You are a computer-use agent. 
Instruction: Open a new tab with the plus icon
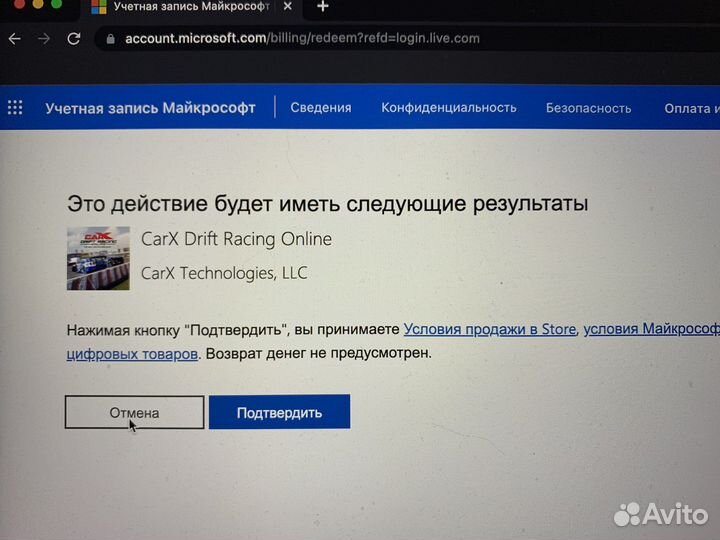pos(323,6)
